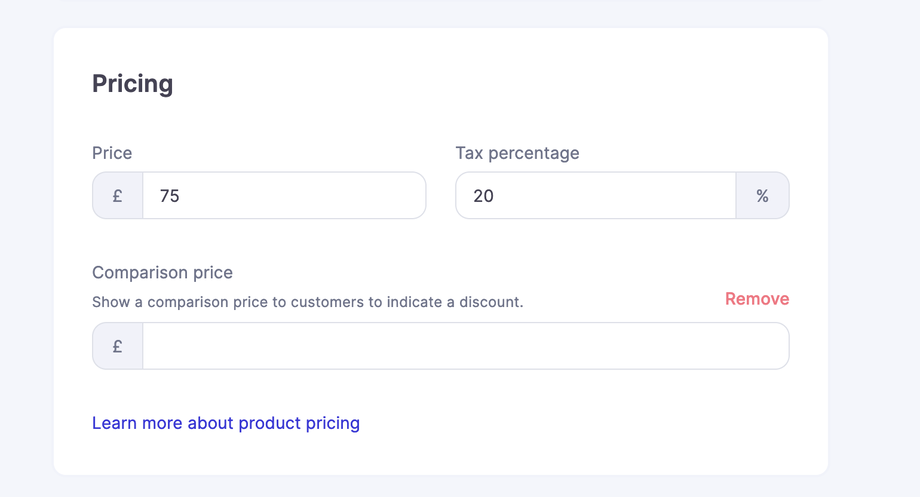Select the Price field label
Viewport: 920px width, 497px height.
tap(112, 153)
